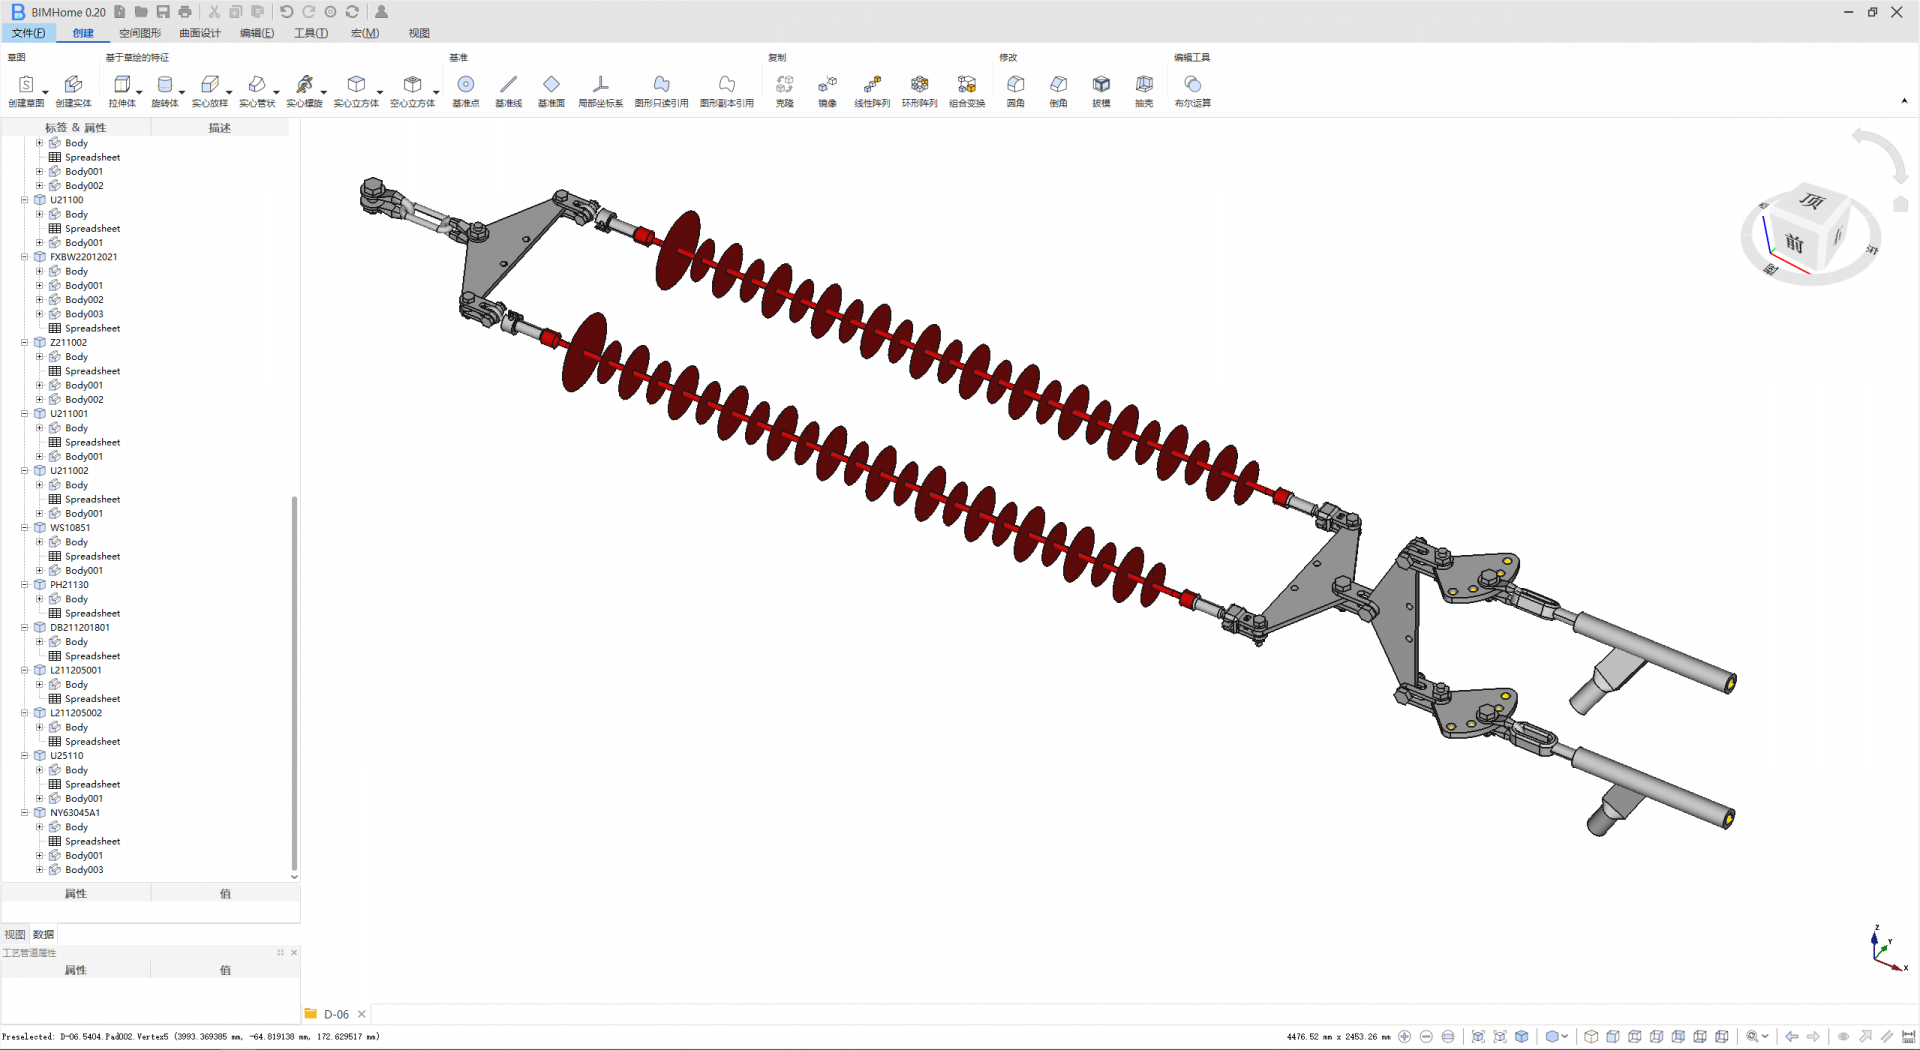Click the zoom in plus icon
Screen dimensions: 1920x1050
tap(1405, 1037)
